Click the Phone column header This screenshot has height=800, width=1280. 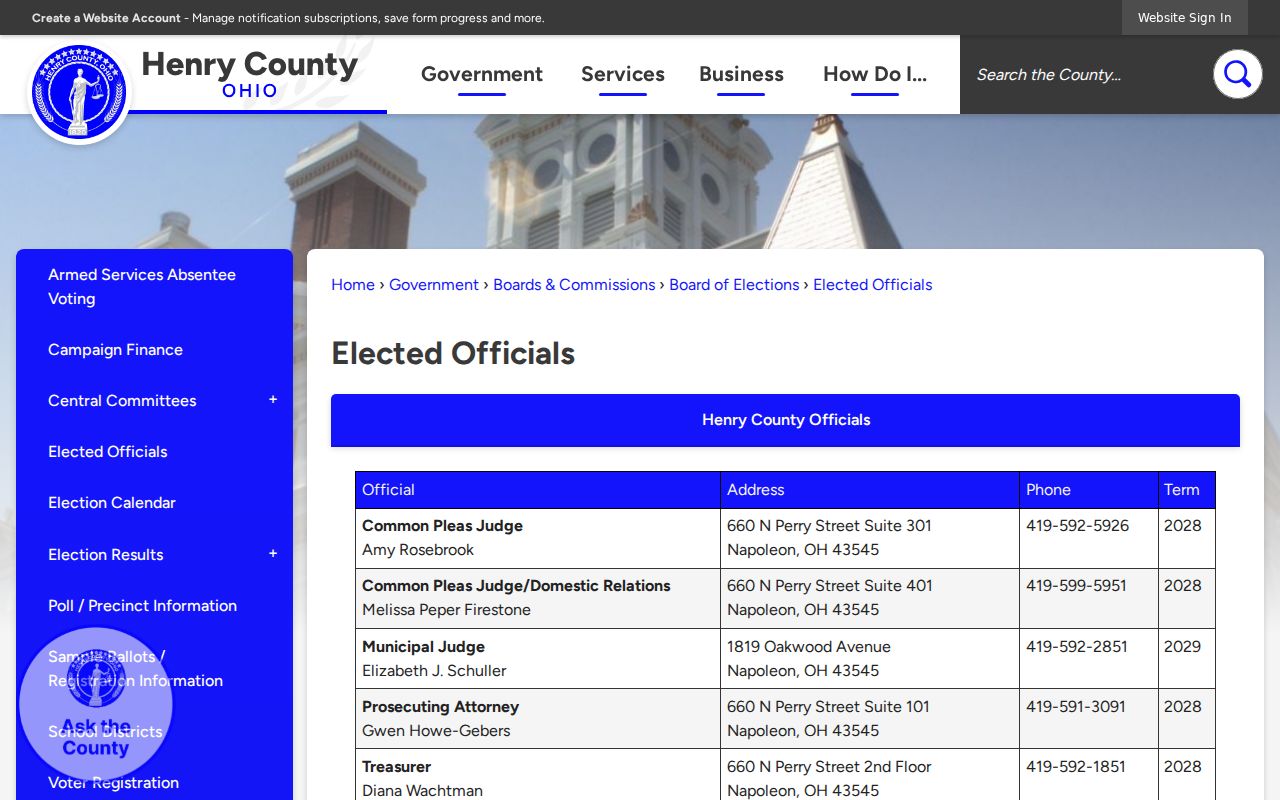[x=1088, y=490]
